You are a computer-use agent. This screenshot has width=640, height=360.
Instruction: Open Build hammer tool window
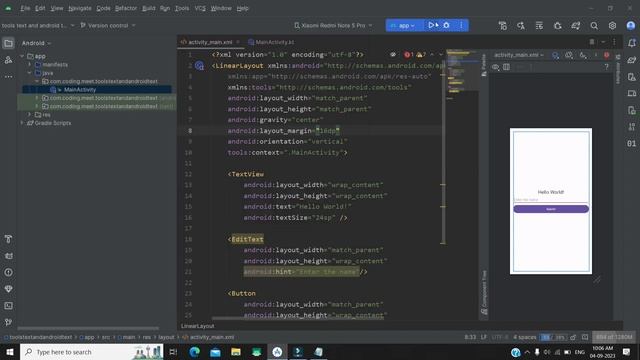[8, 239]
